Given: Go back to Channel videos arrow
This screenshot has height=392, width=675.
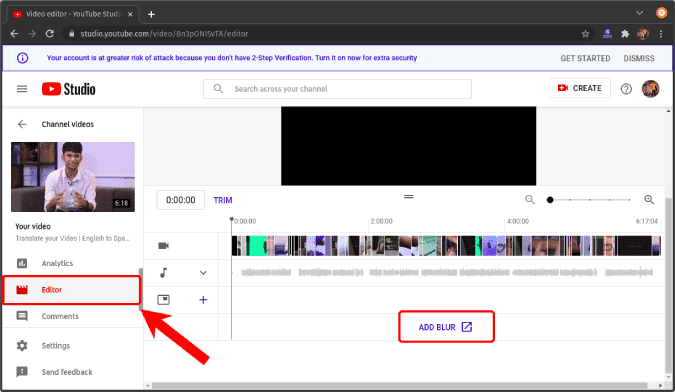Looking at the screenshot, I should point(22,124).
